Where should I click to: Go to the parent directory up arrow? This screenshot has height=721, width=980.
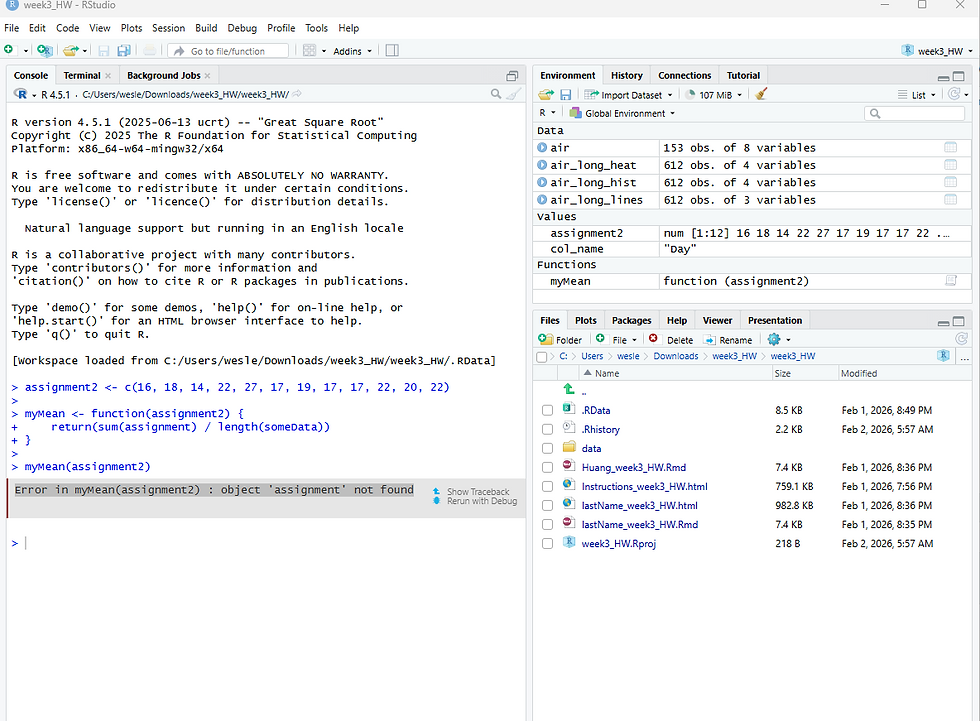[x=569, y=389]
